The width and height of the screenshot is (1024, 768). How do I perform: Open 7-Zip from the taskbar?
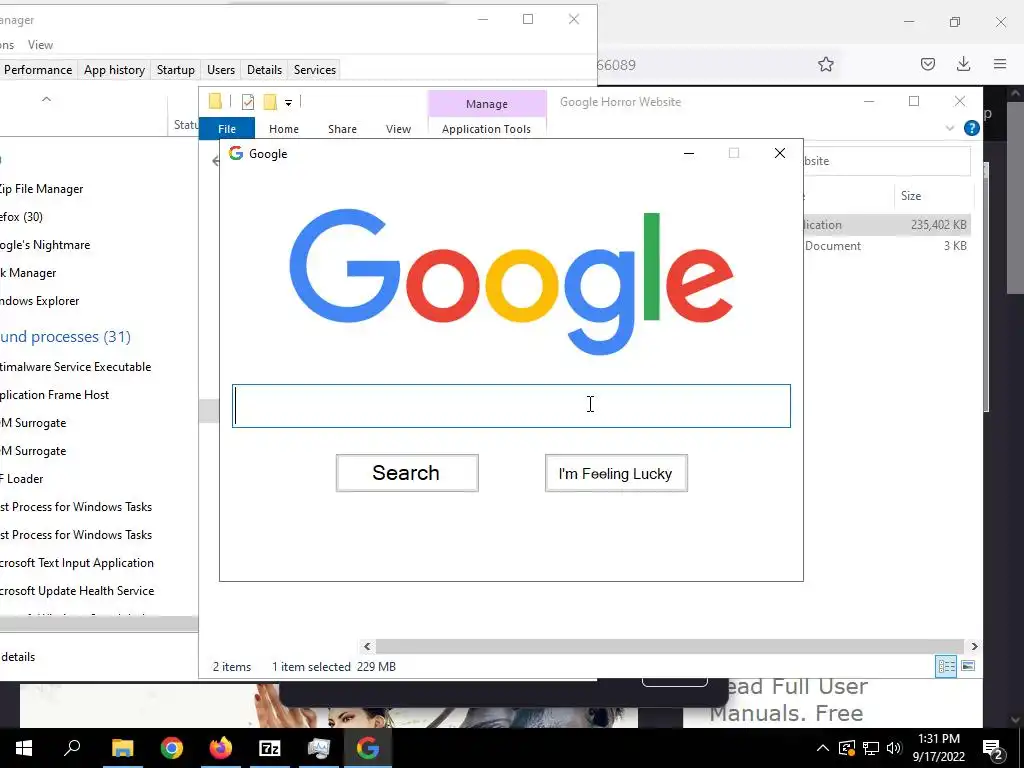[270, 748]
